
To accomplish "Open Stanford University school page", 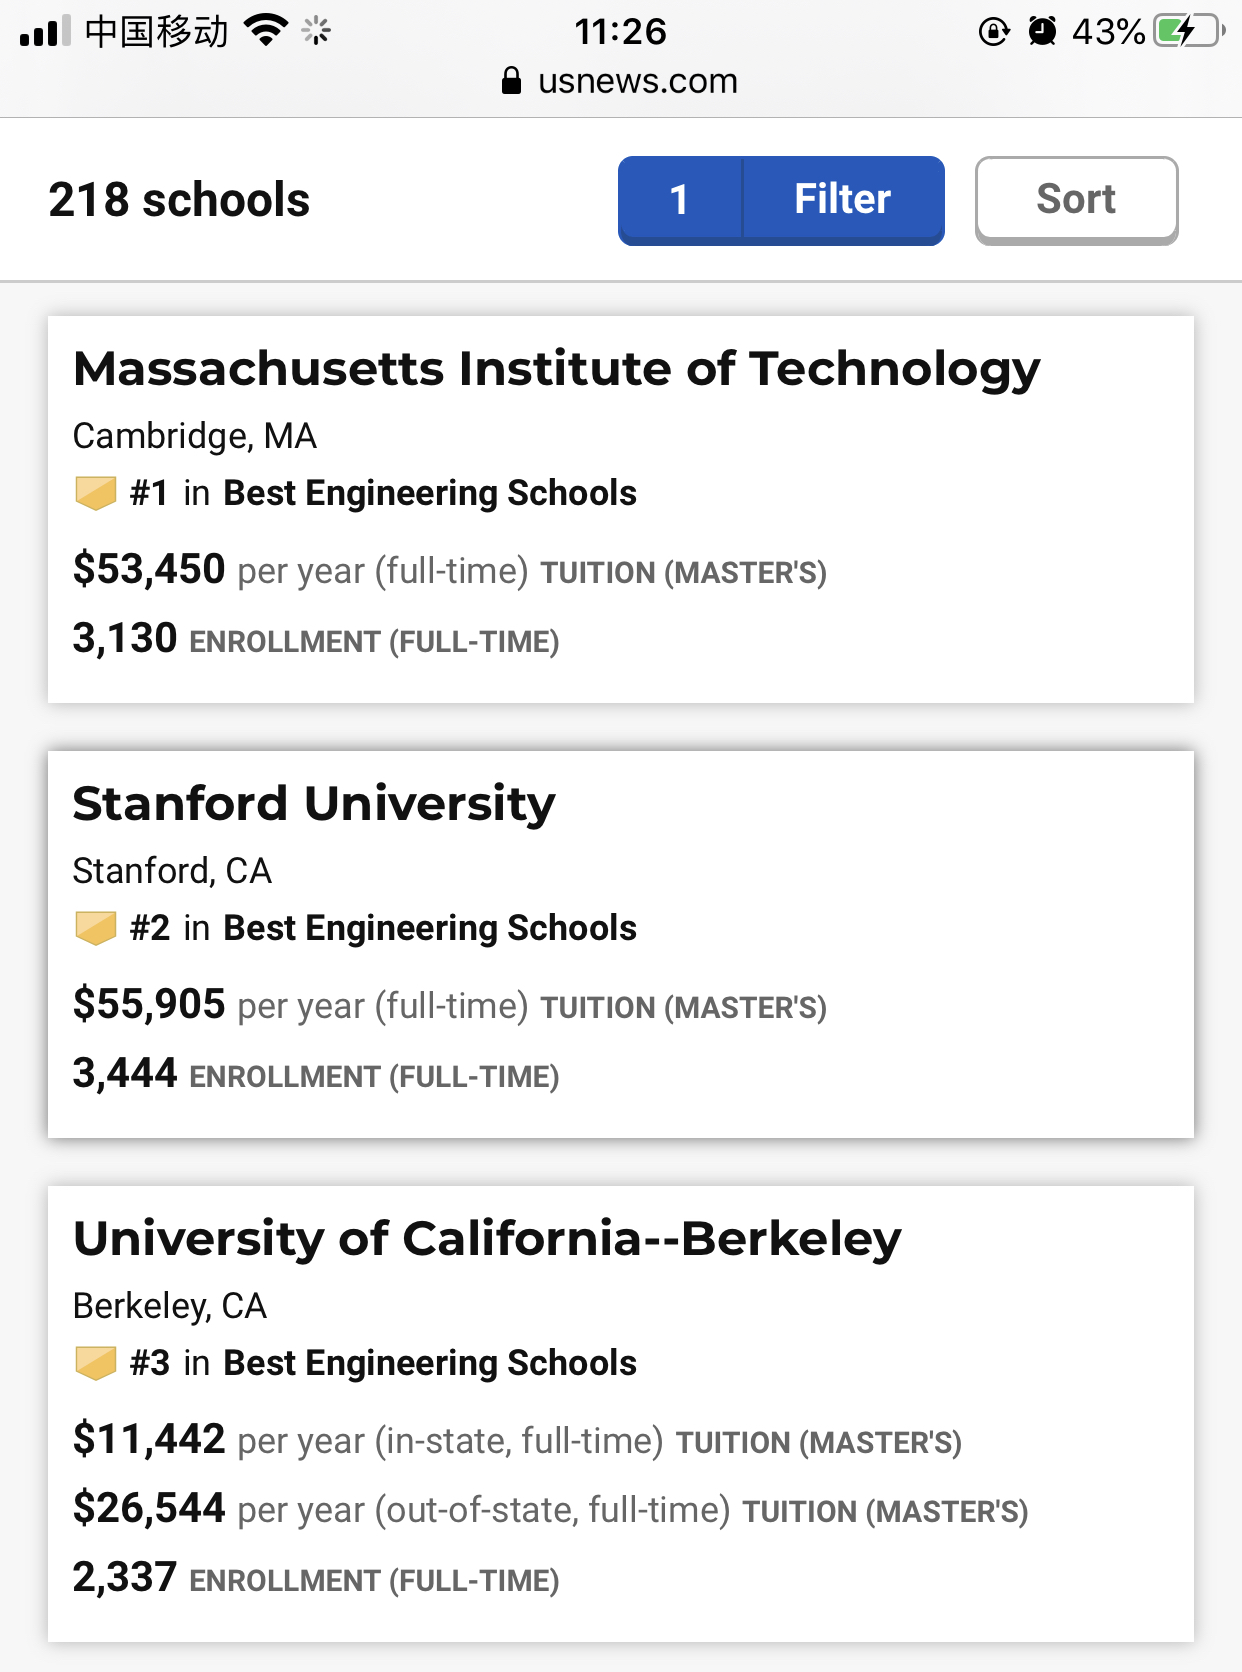I will pos(314,804).
